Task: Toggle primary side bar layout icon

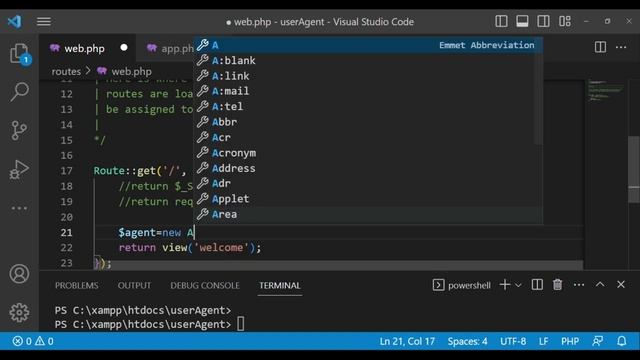Action: point(501,21)
